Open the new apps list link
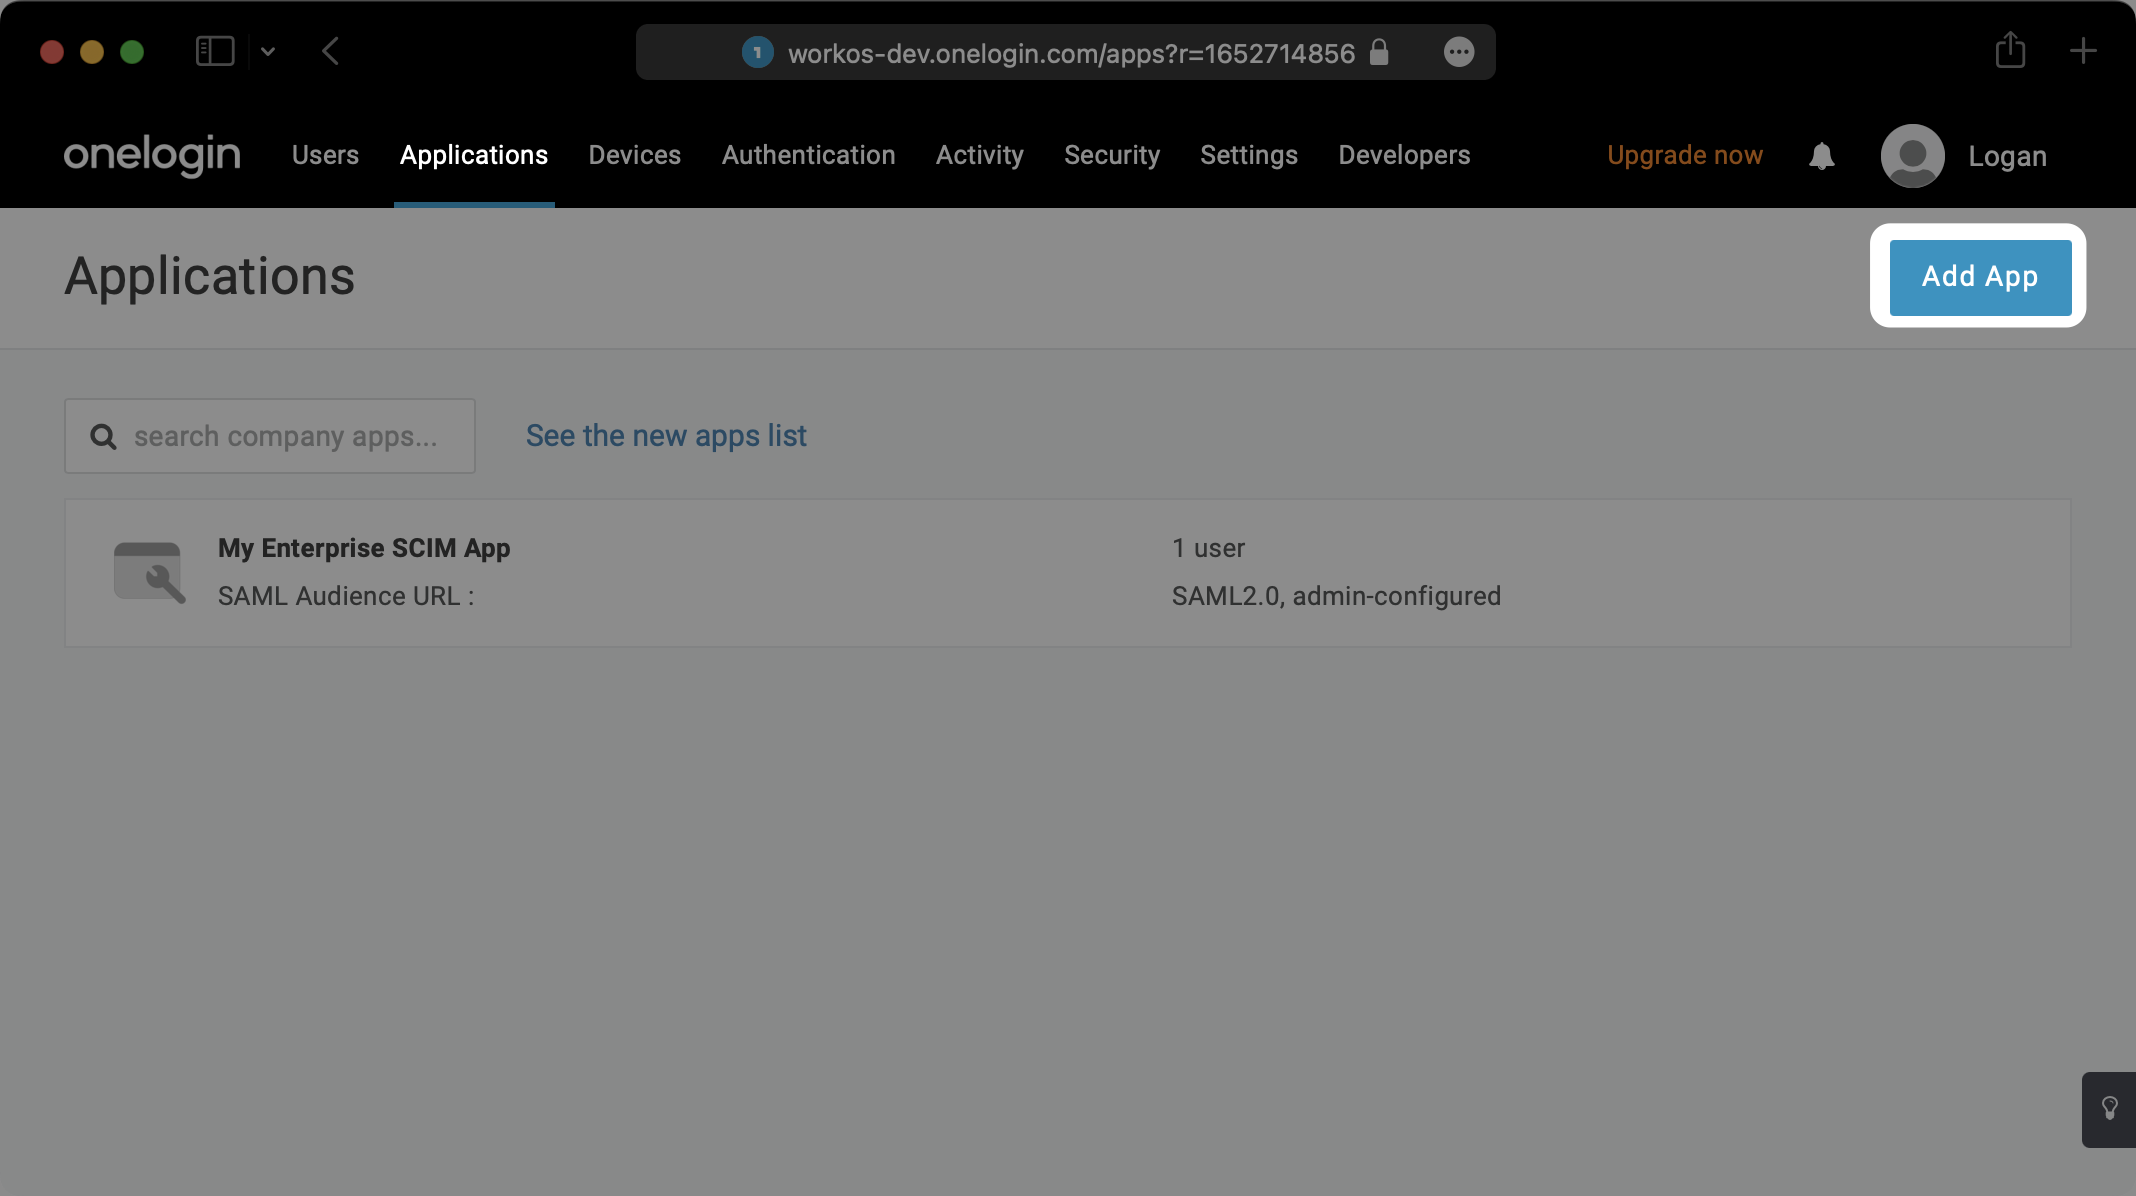 point(666,436)
